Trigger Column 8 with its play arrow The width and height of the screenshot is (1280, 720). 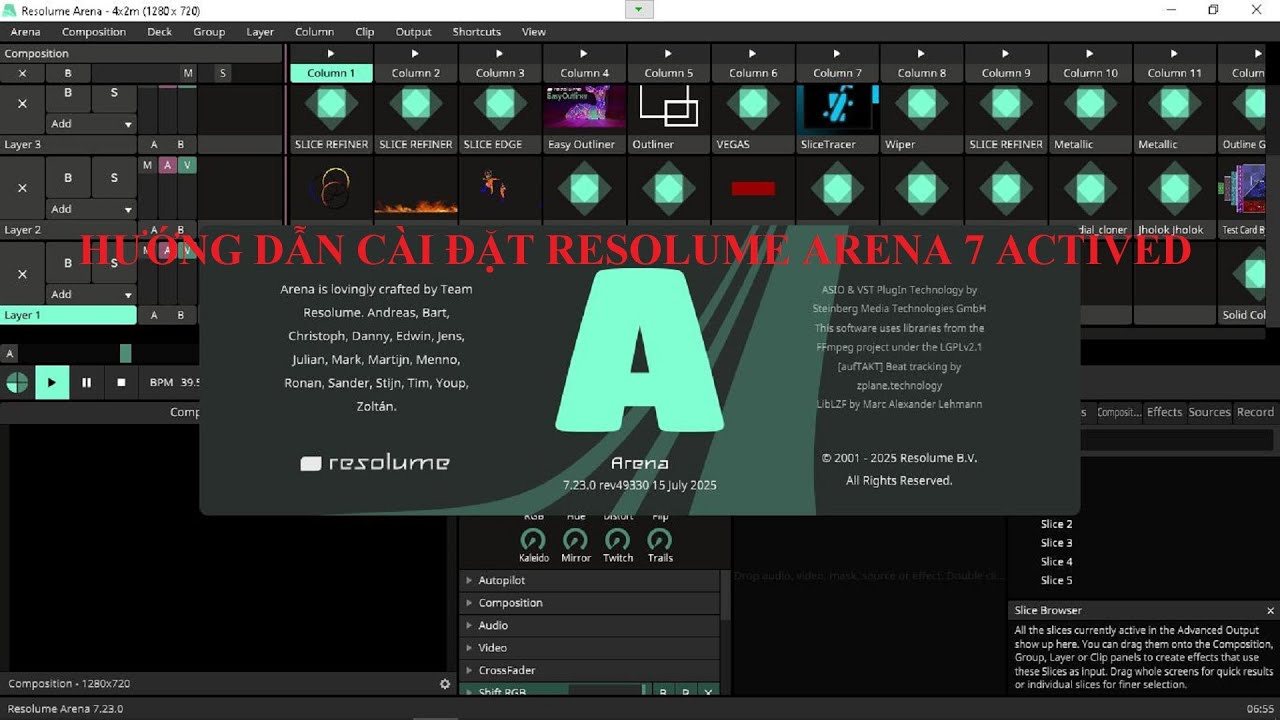coord(921,53)
